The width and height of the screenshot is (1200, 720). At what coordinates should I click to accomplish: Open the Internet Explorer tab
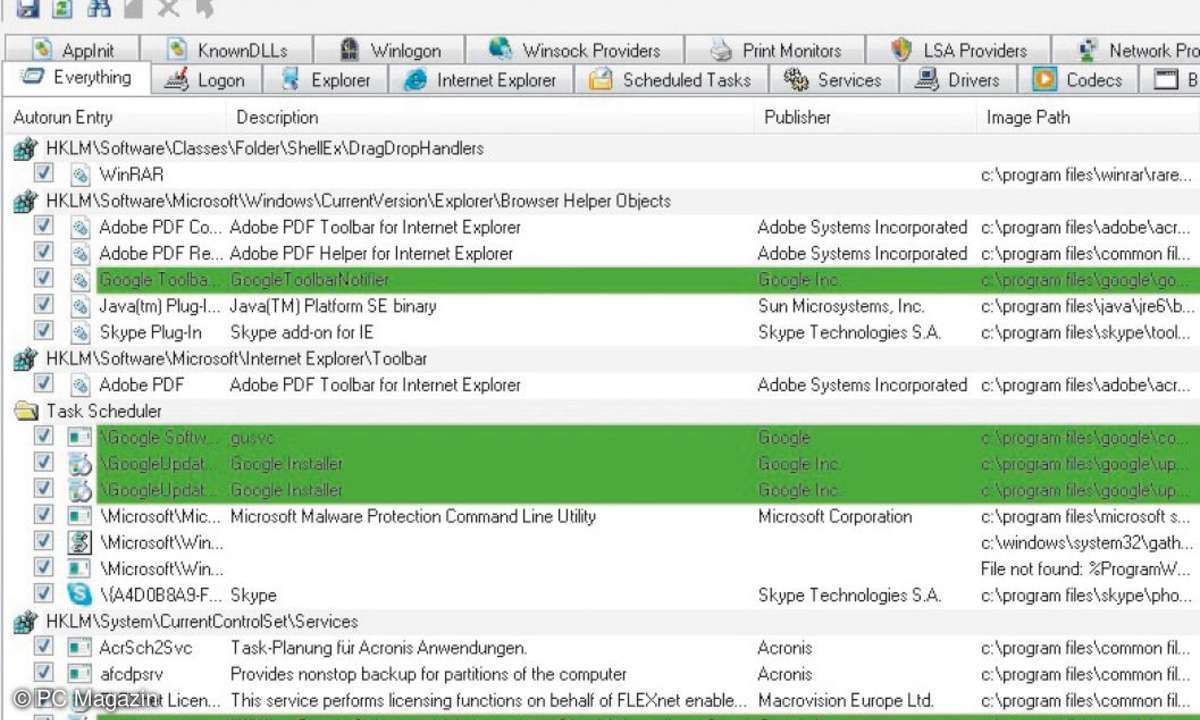click(481, 80)
